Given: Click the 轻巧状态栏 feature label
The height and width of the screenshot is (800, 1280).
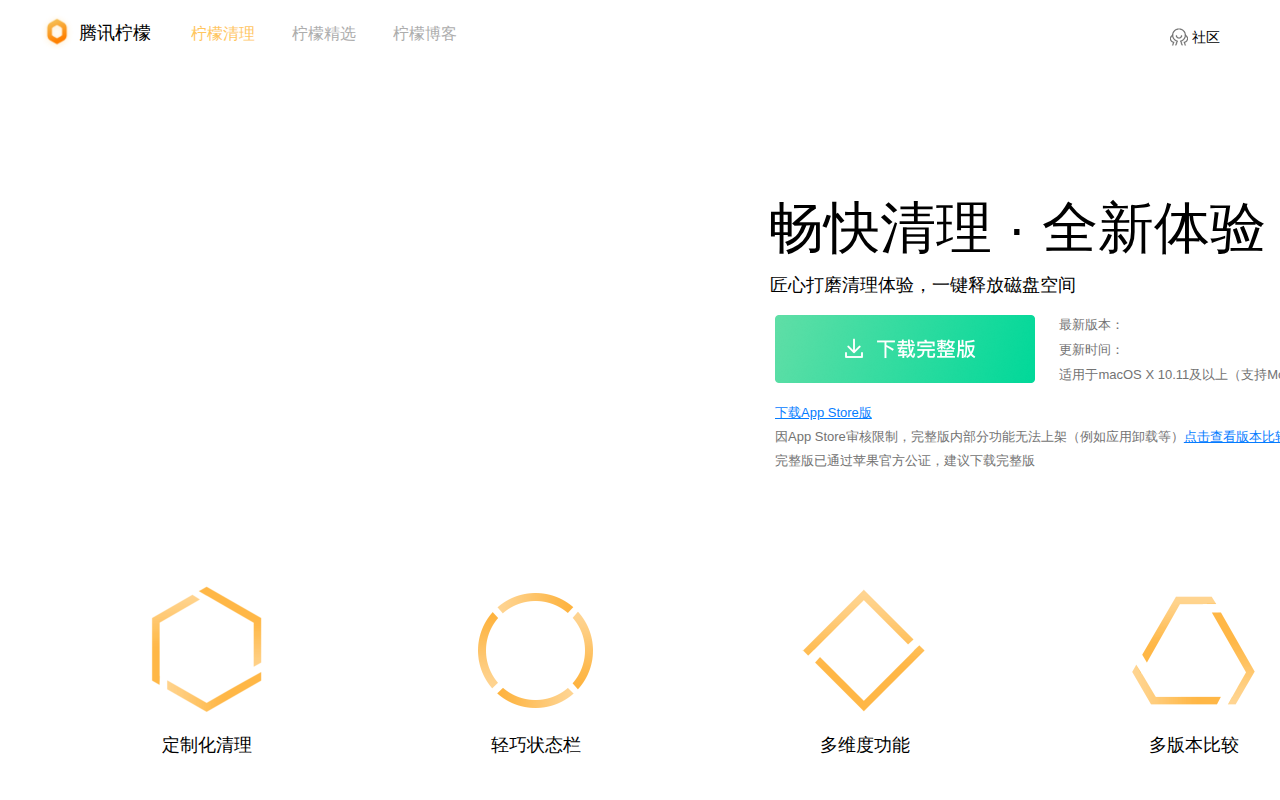Looking at the screenshot, I should 536,745.
